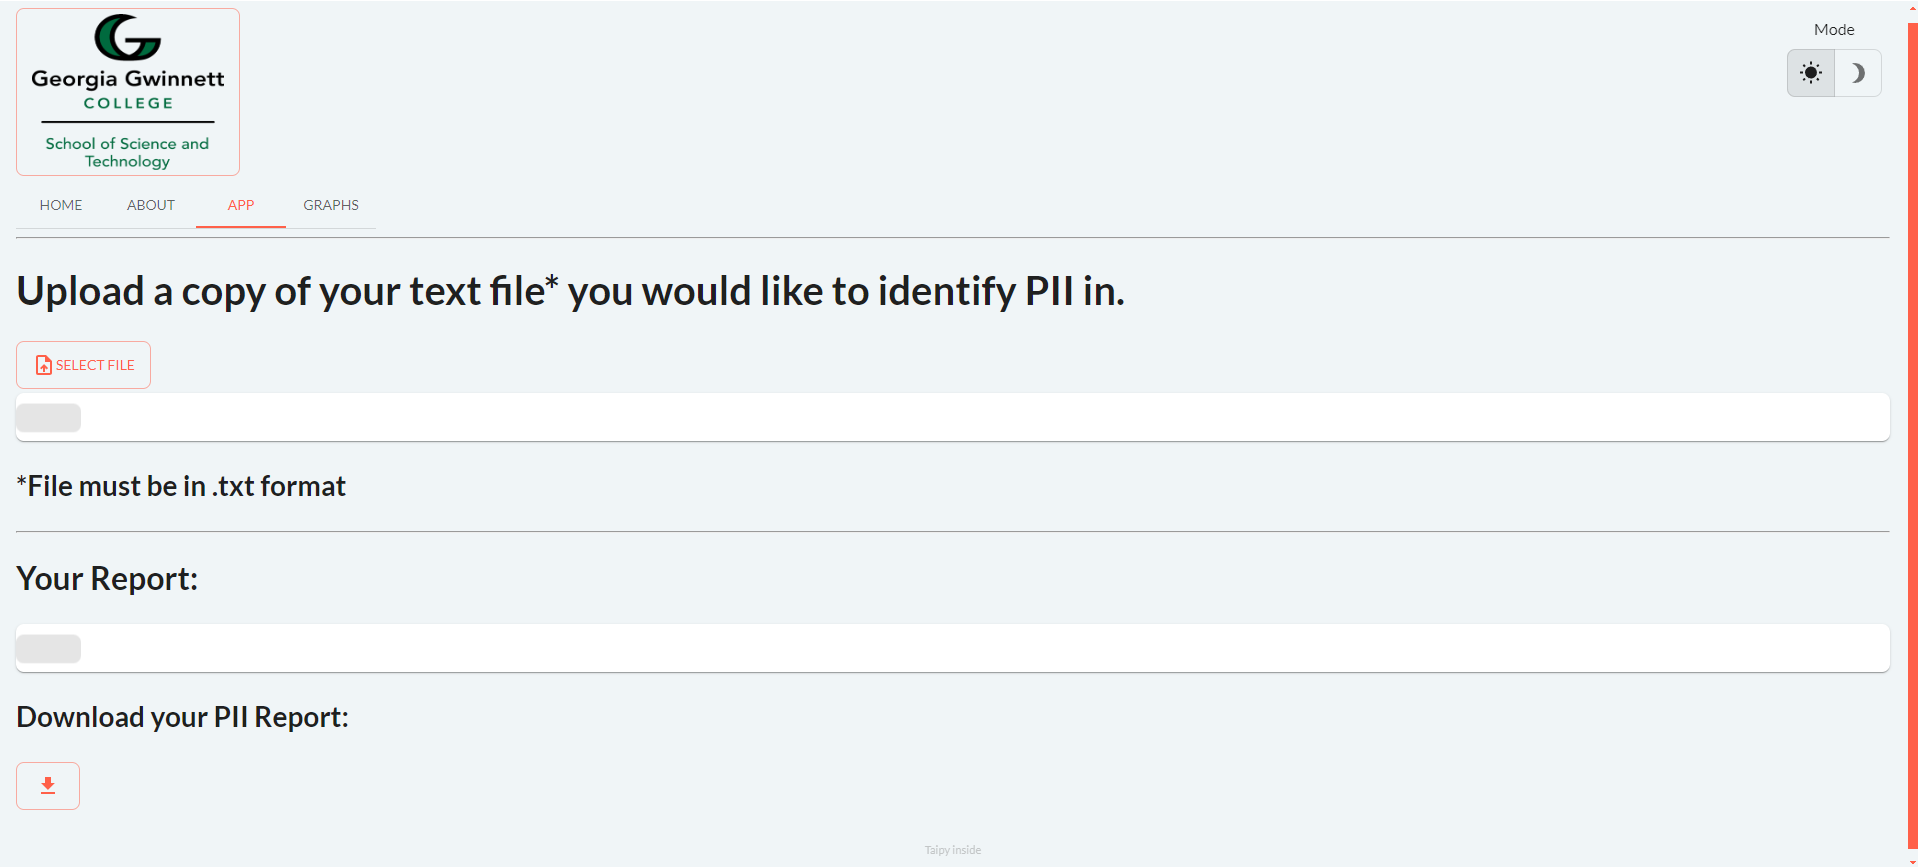Click the Mode label above theme toggle
This screenshot has width=1918, height=867.
pos(1834,30)
